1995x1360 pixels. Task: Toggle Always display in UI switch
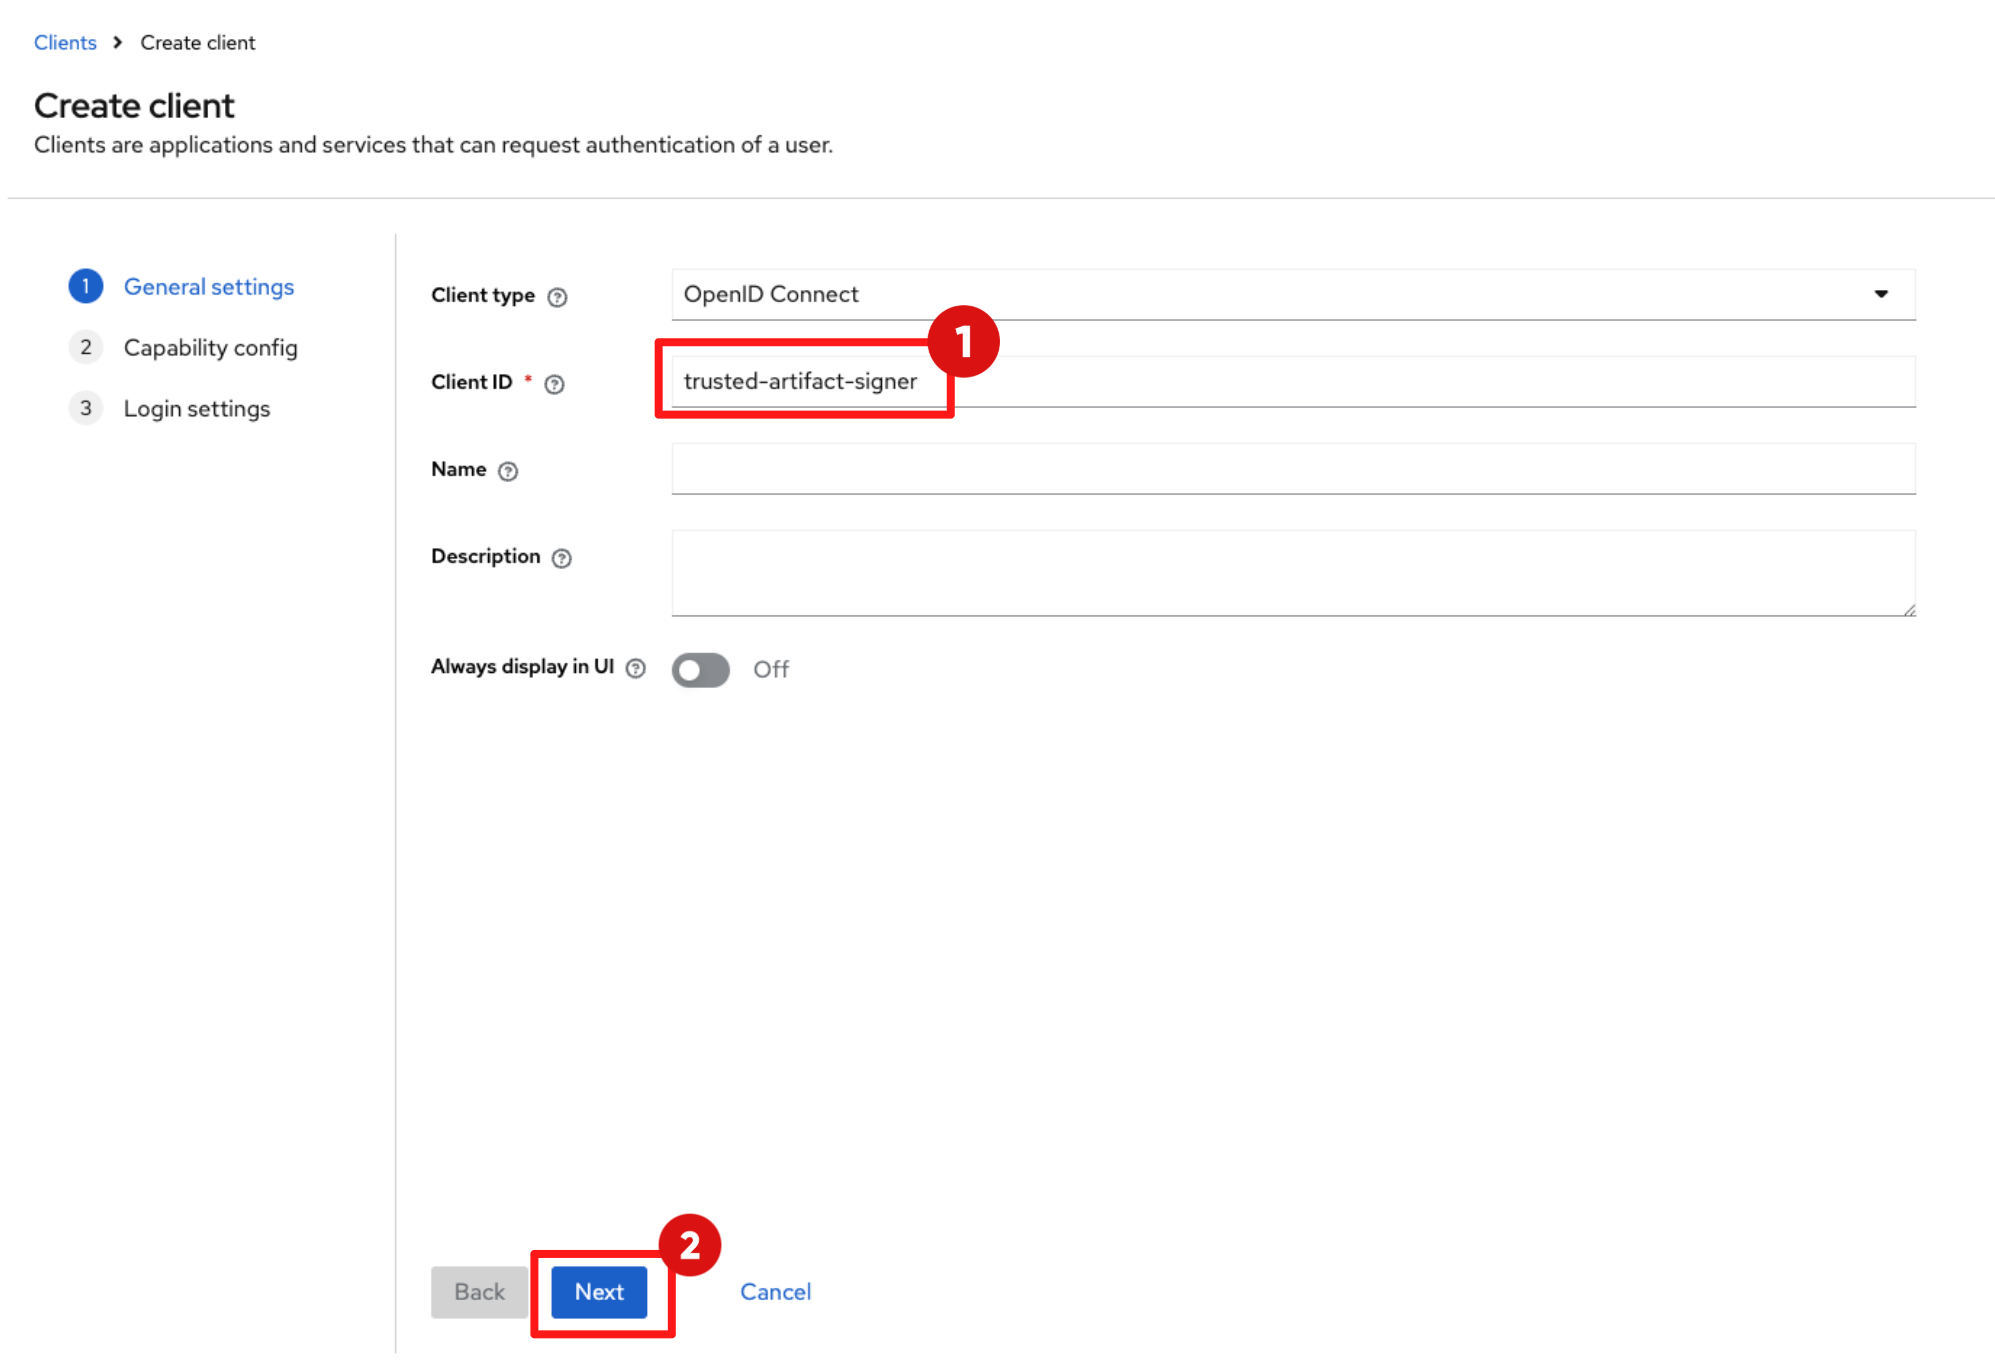point(701,669)
